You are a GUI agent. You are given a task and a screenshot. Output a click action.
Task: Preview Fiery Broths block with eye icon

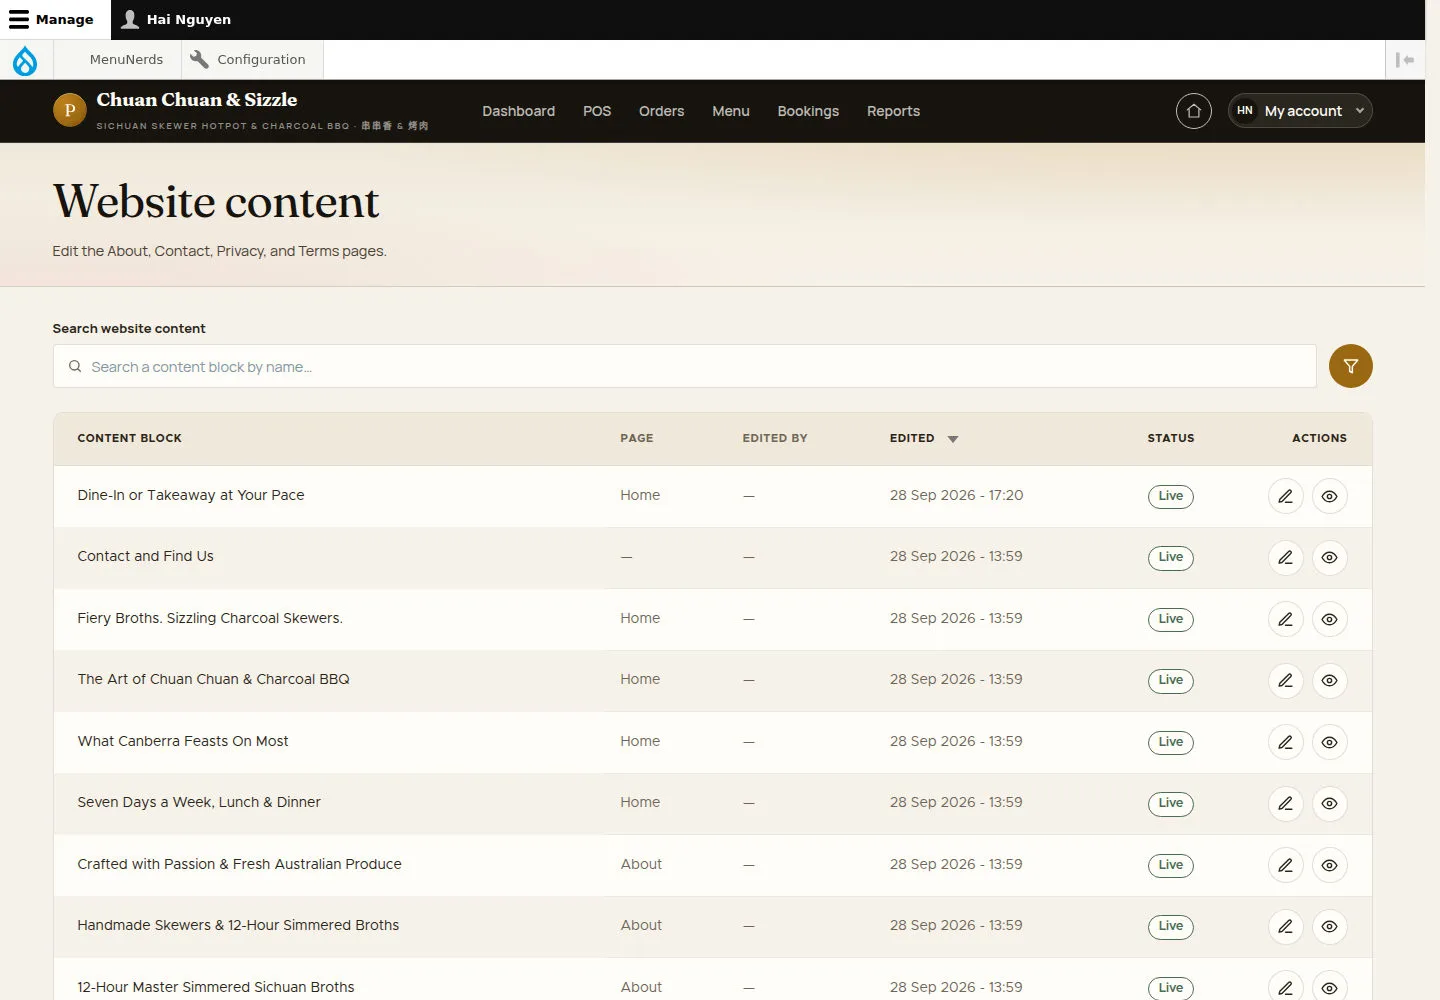[1329, 619]
